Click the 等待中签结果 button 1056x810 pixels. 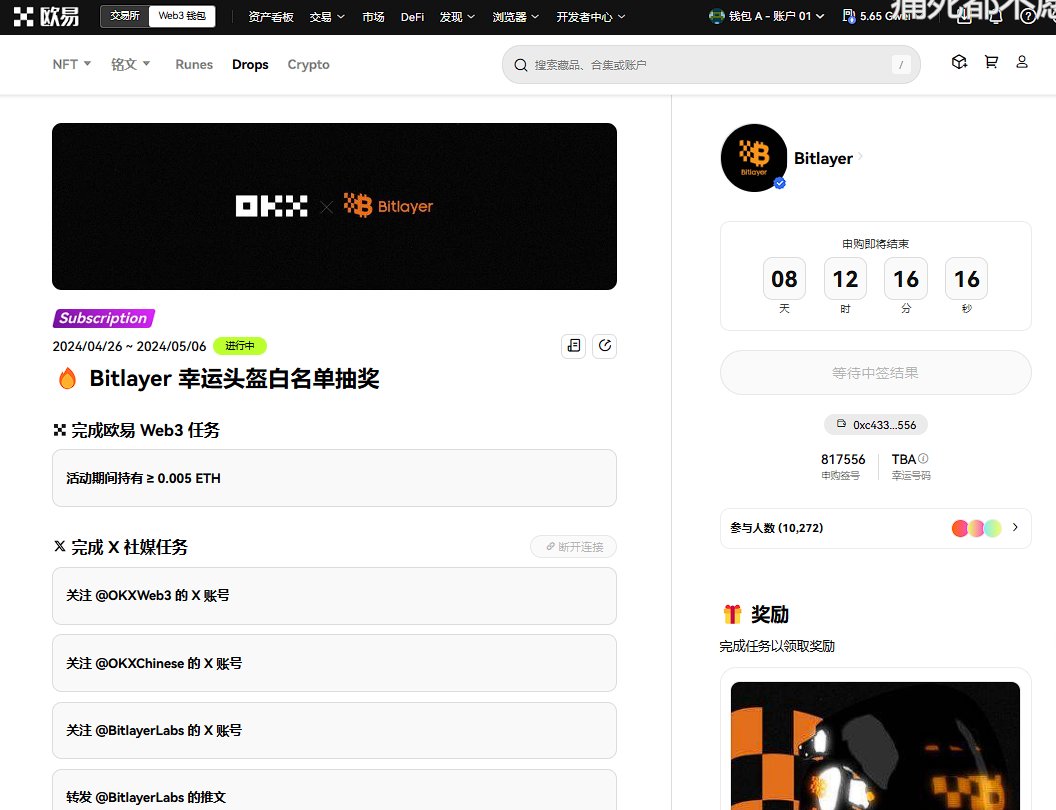tap(876, 372)
